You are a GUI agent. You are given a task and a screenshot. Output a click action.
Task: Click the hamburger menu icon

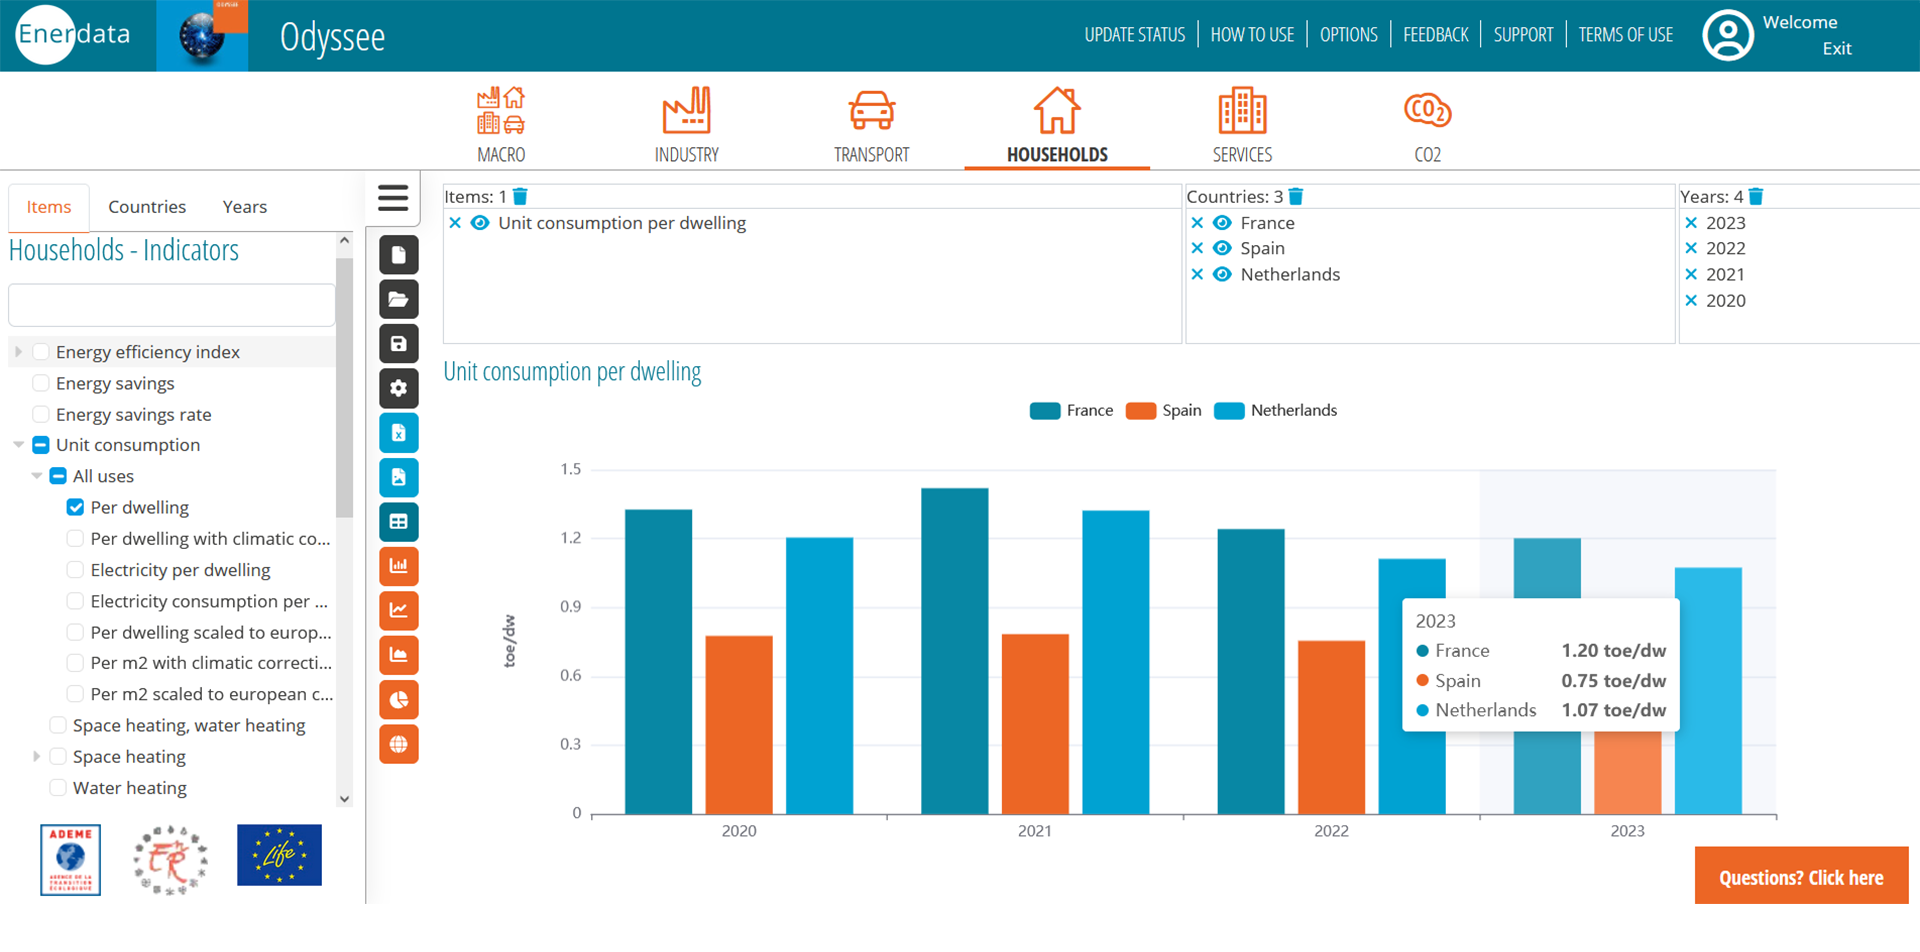click(393, 198)
